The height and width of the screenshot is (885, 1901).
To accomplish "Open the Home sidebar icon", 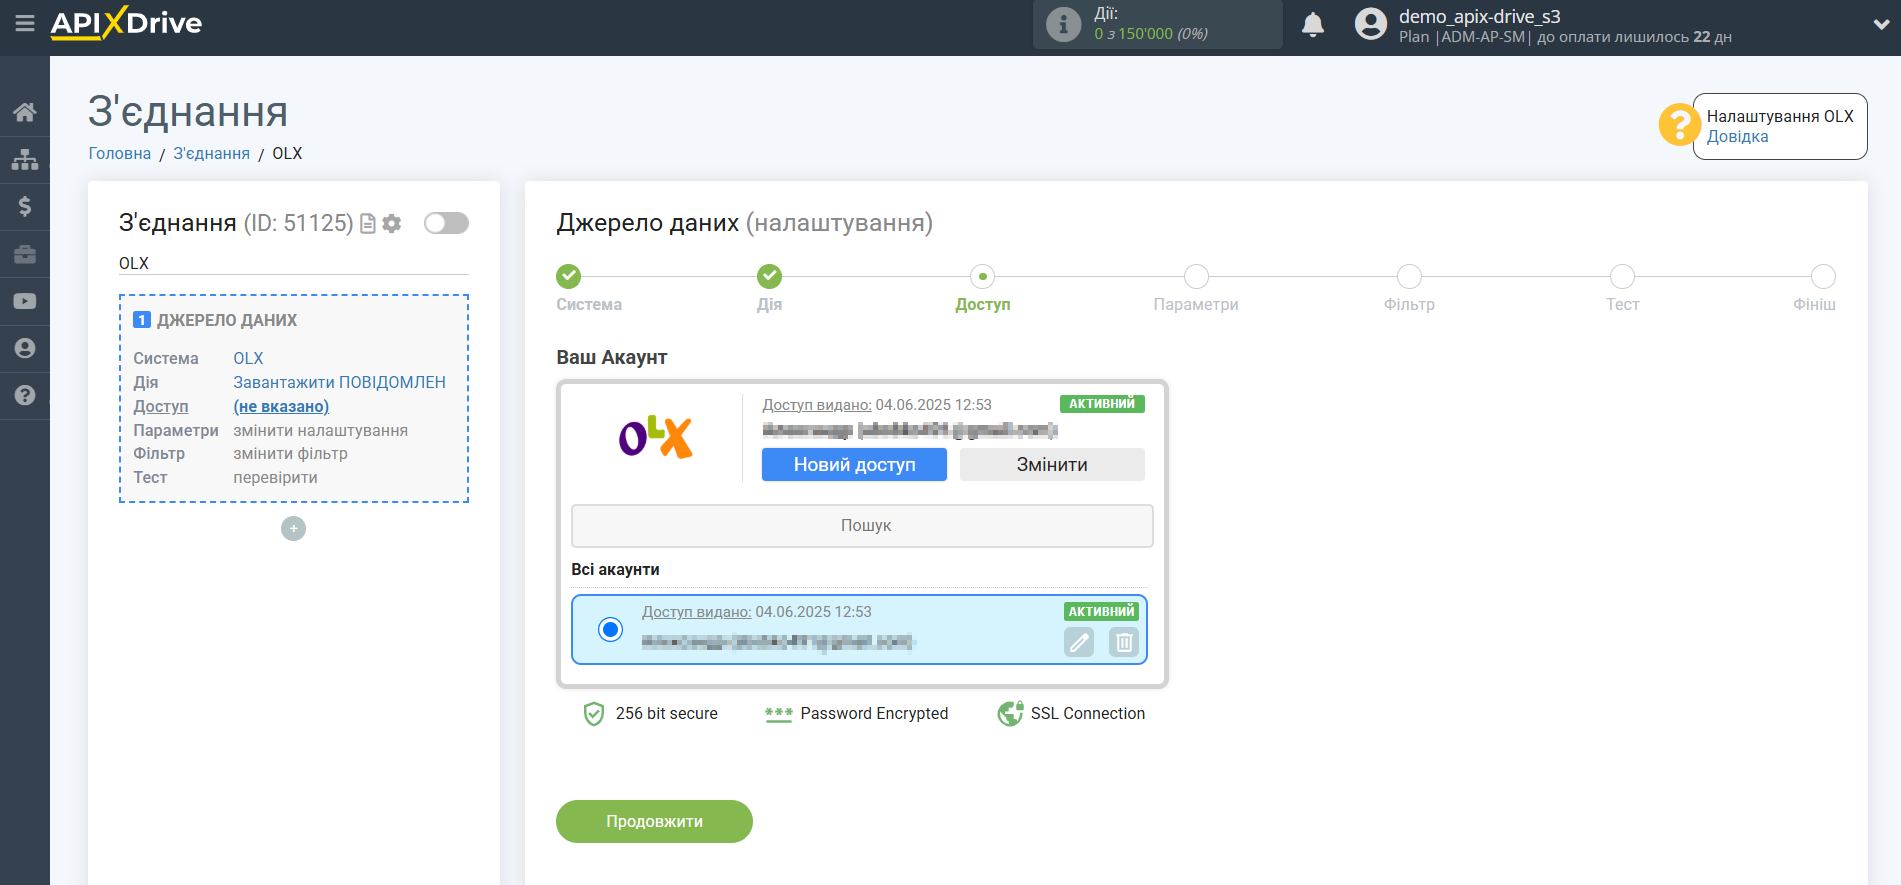I will [x=25, y=112].
